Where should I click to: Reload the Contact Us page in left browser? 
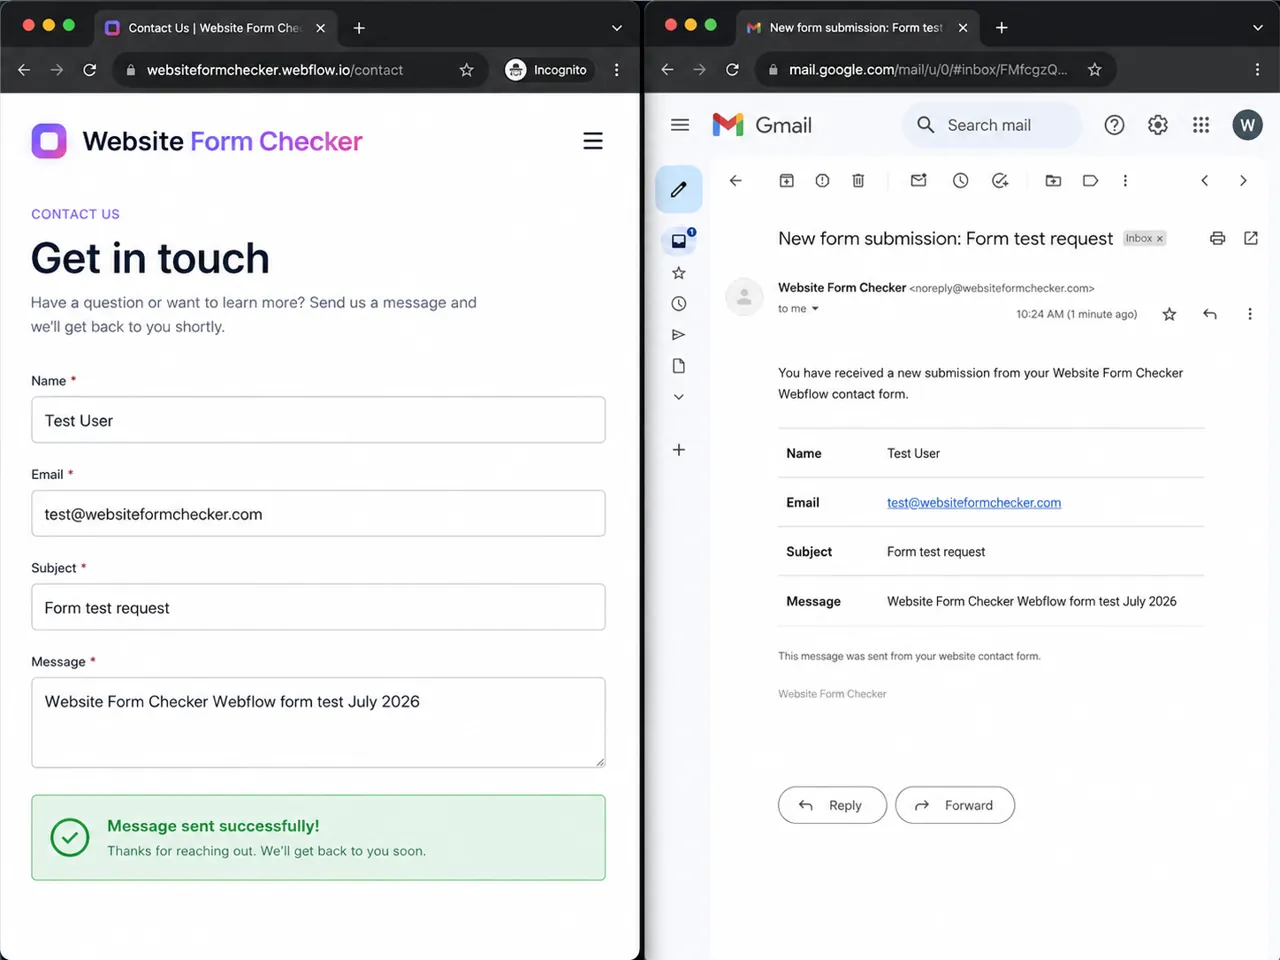pyautogui.click(x=90, y=70)
